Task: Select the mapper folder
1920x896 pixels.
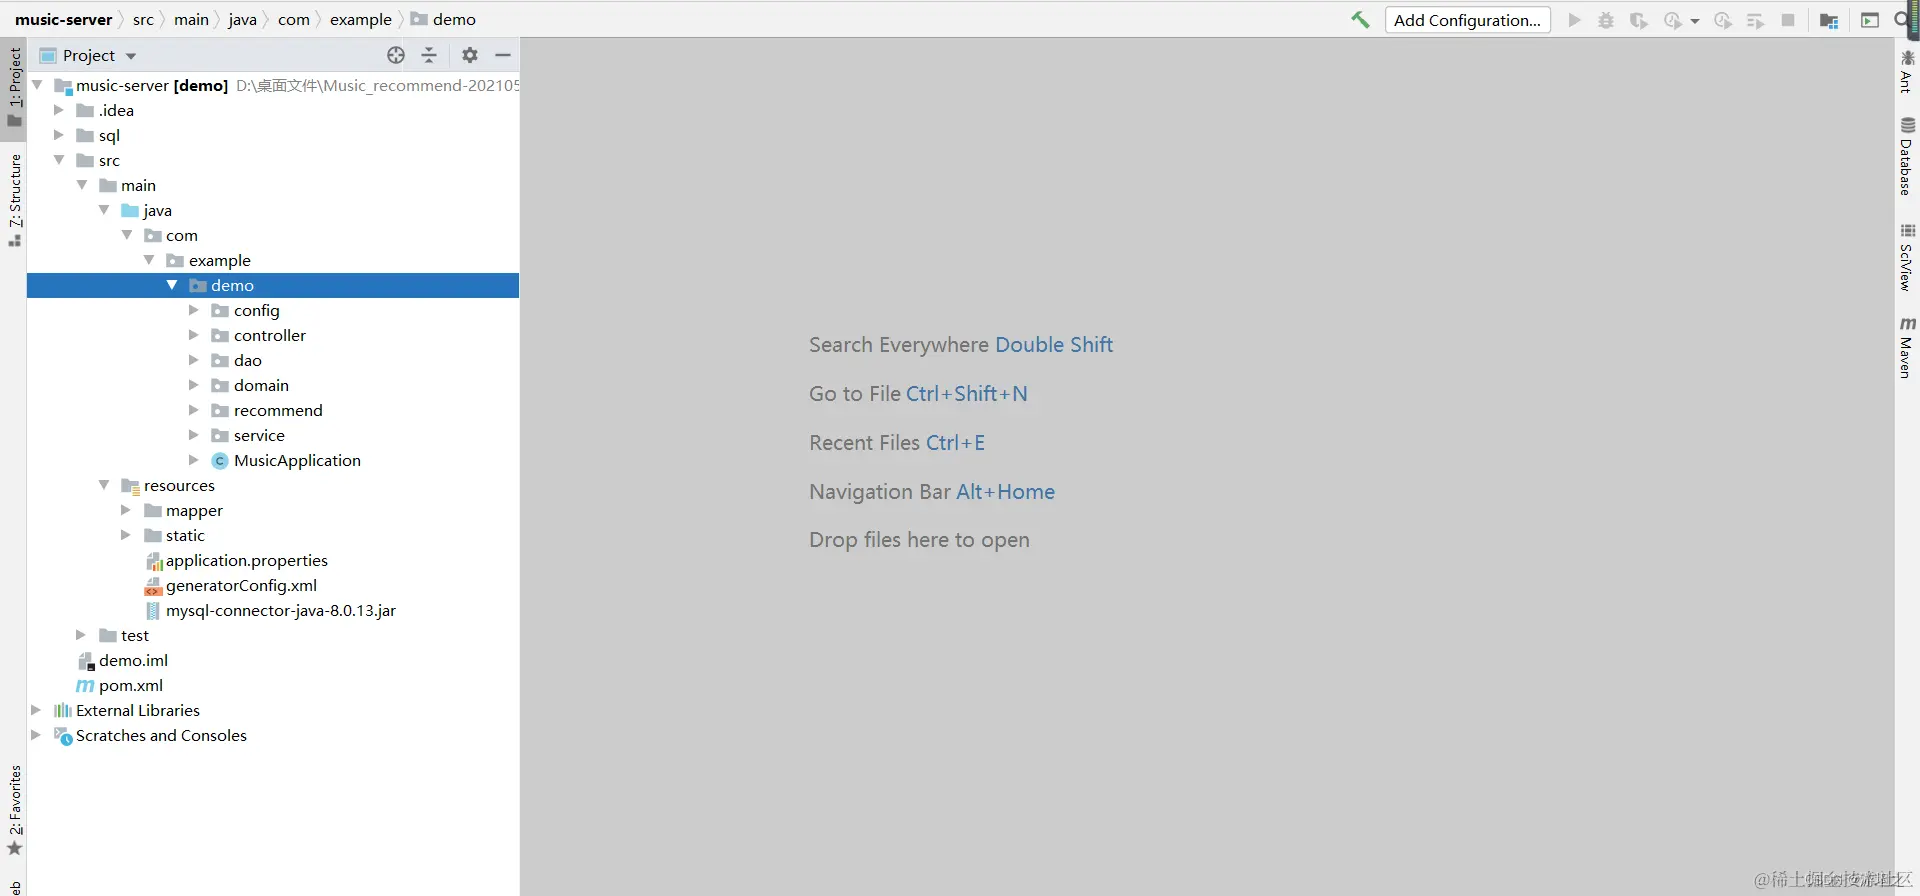Action: 194,510
